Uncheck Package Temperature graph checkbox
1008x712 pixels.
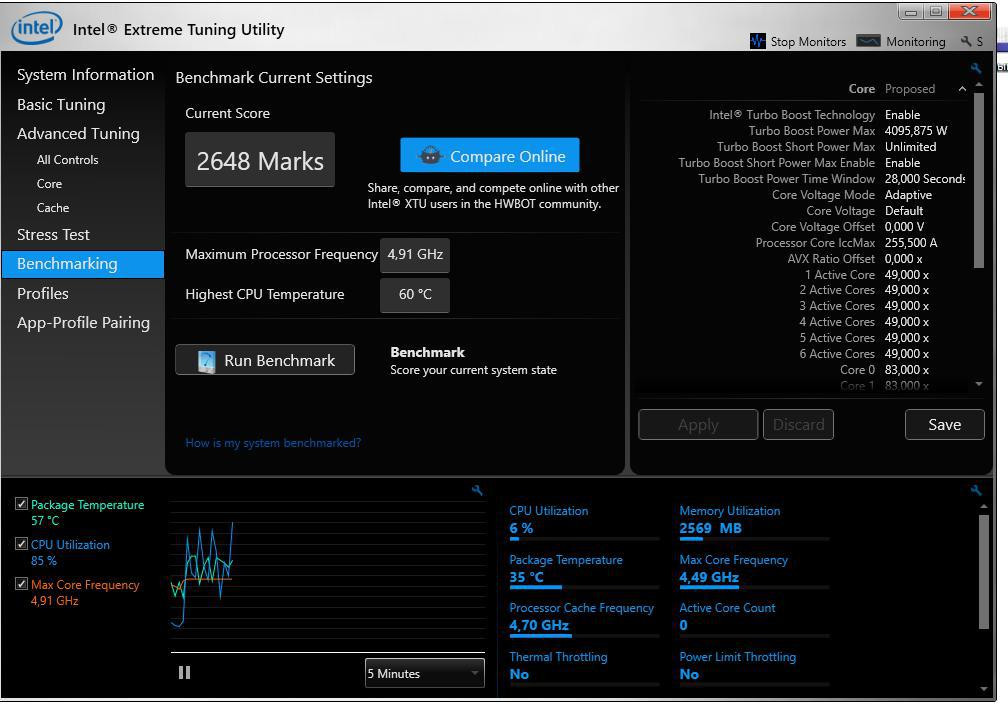(21, 504)
